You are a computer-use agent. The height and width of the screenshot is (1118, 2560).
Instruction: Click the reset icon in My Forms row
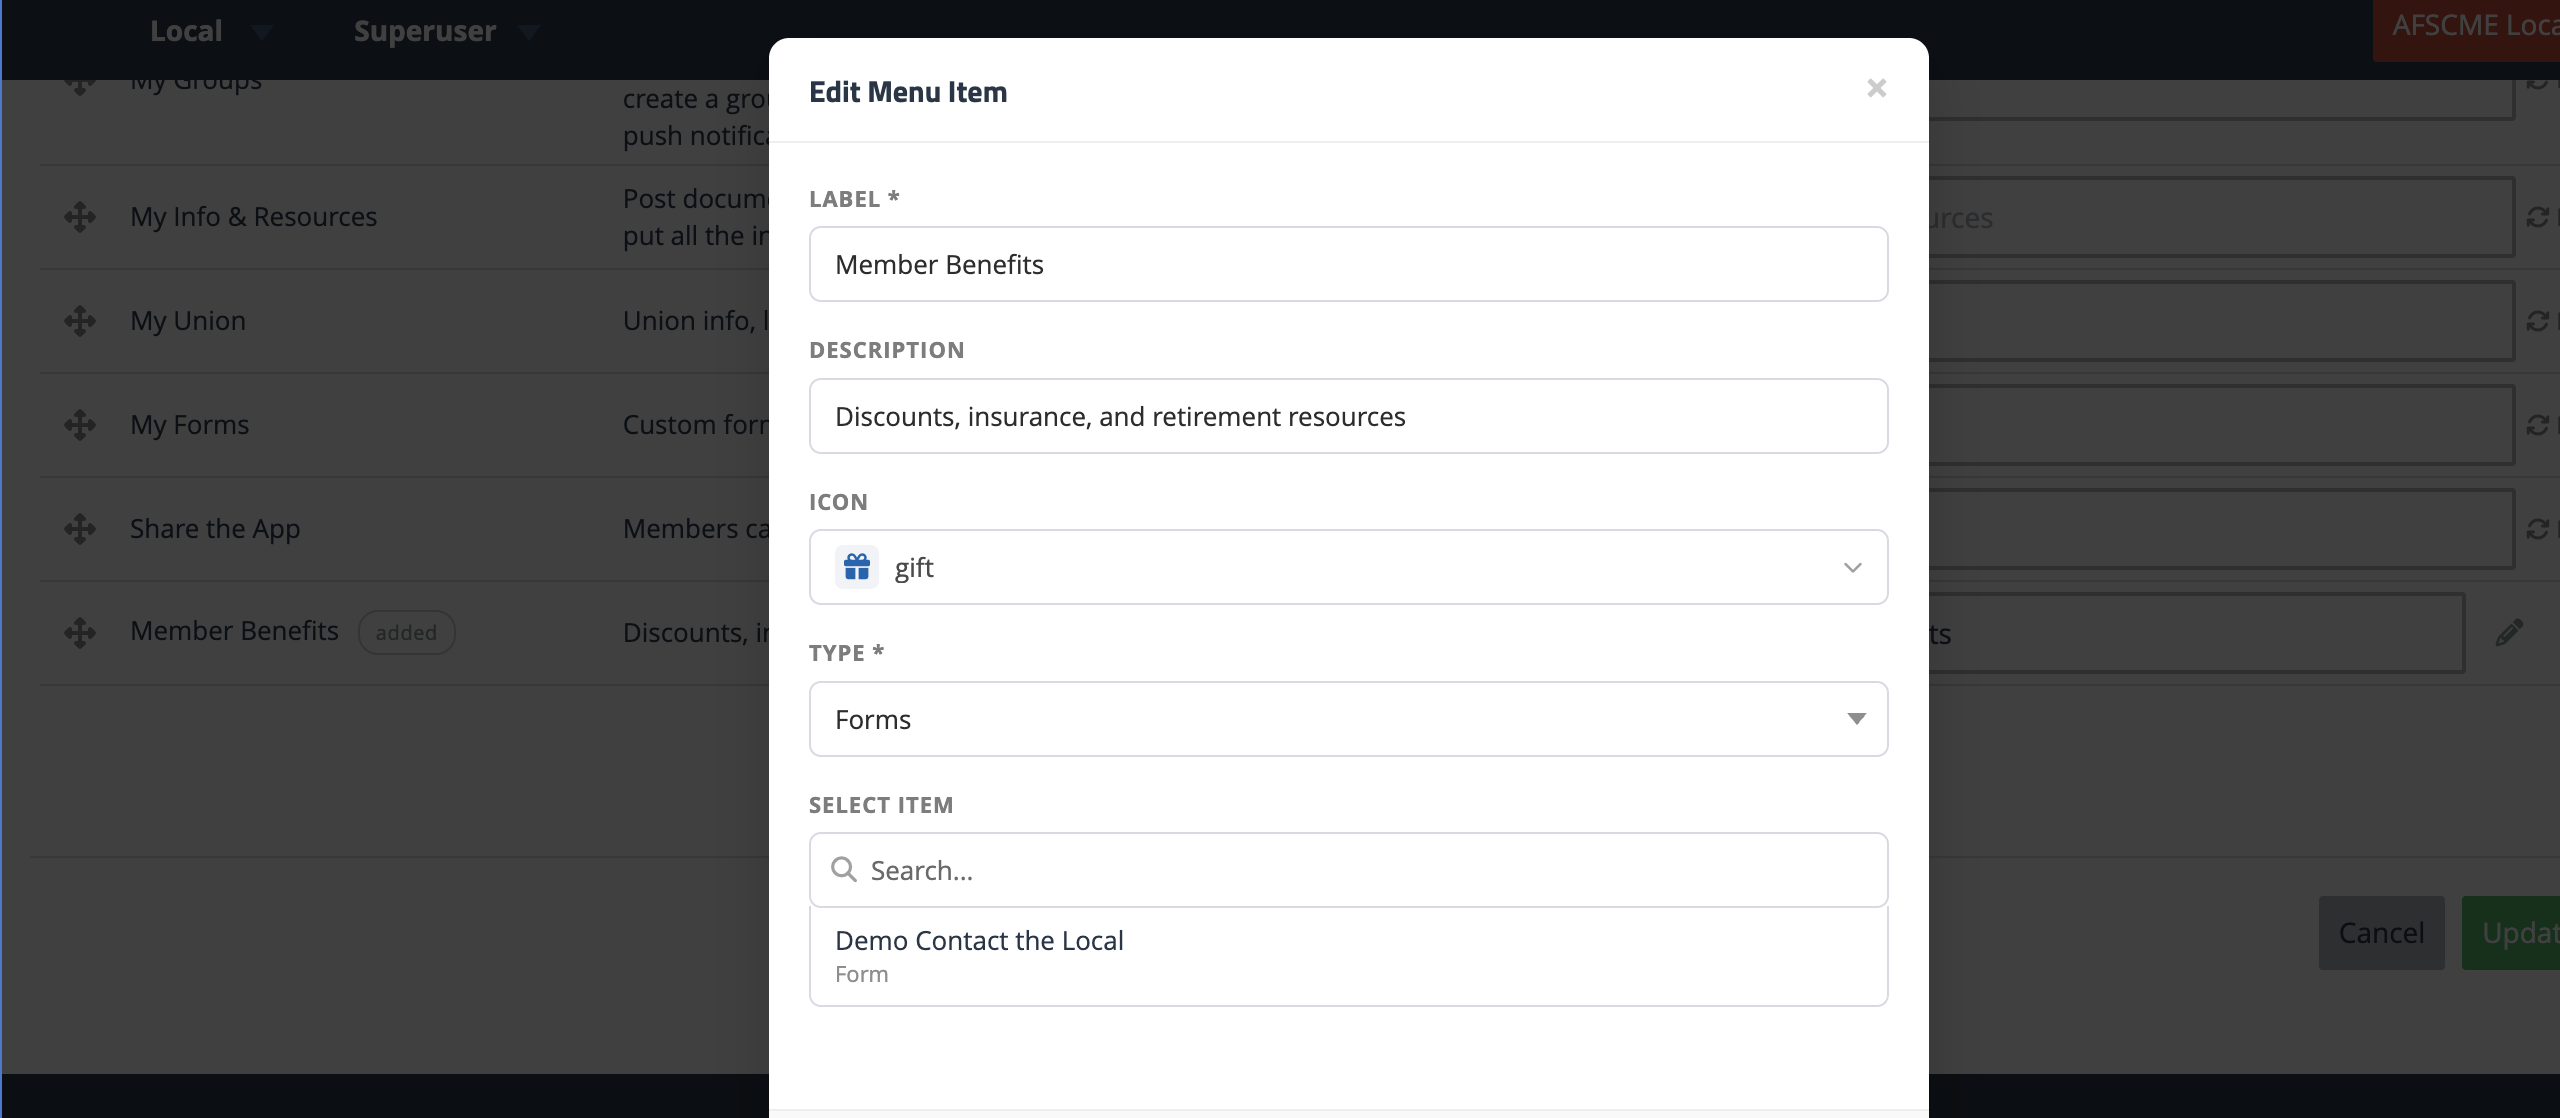(2537, 425)
